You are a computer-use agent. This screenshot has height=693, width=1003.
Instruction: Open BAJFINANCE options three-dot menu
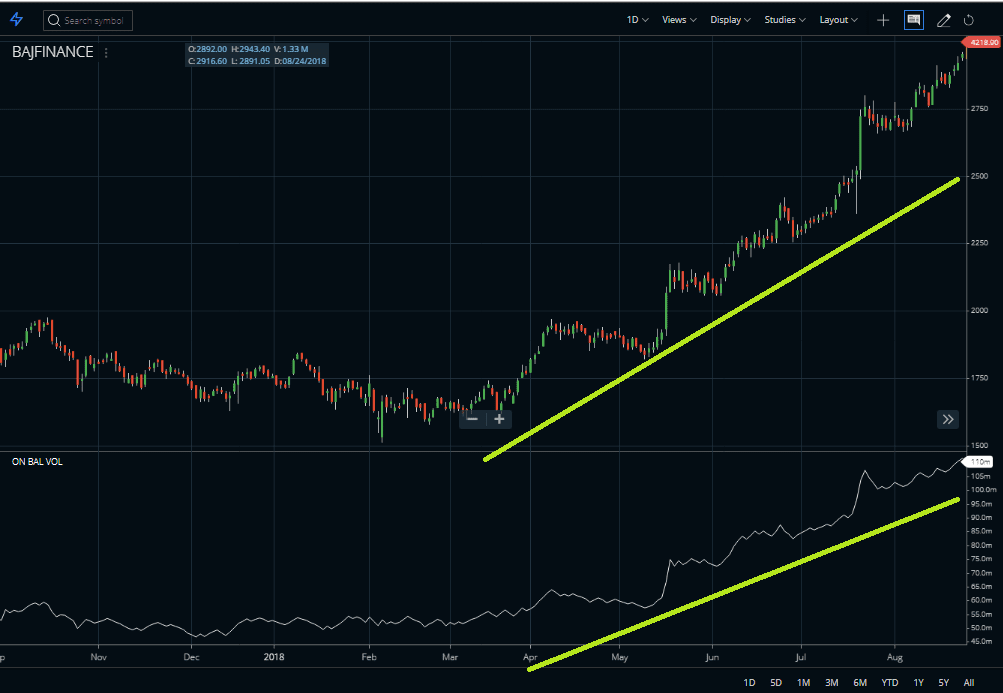tap(106, 53)
